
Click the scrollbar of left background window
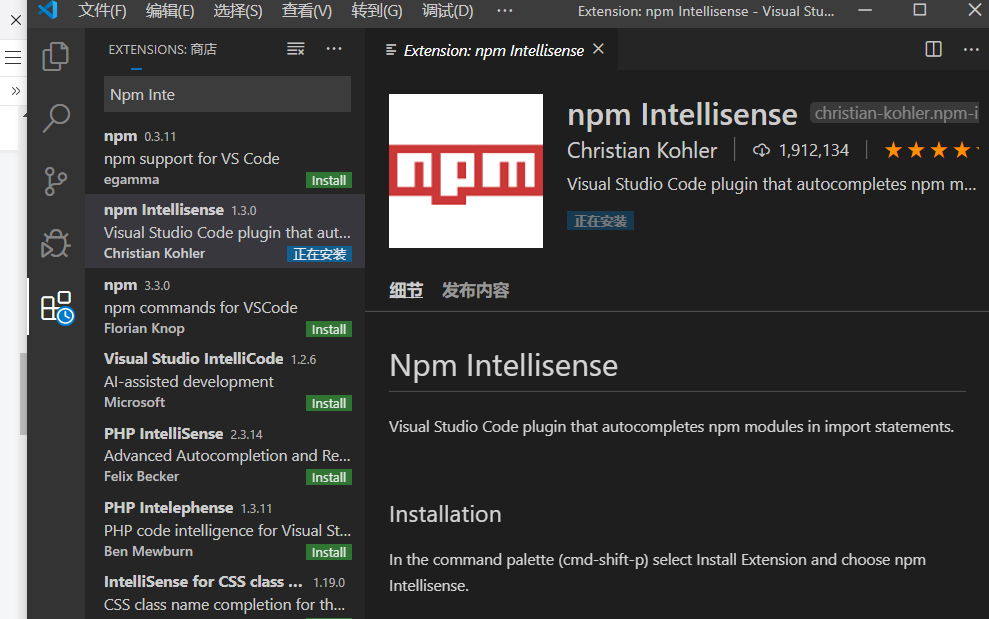pyautogui.click(x=23, y=394)
